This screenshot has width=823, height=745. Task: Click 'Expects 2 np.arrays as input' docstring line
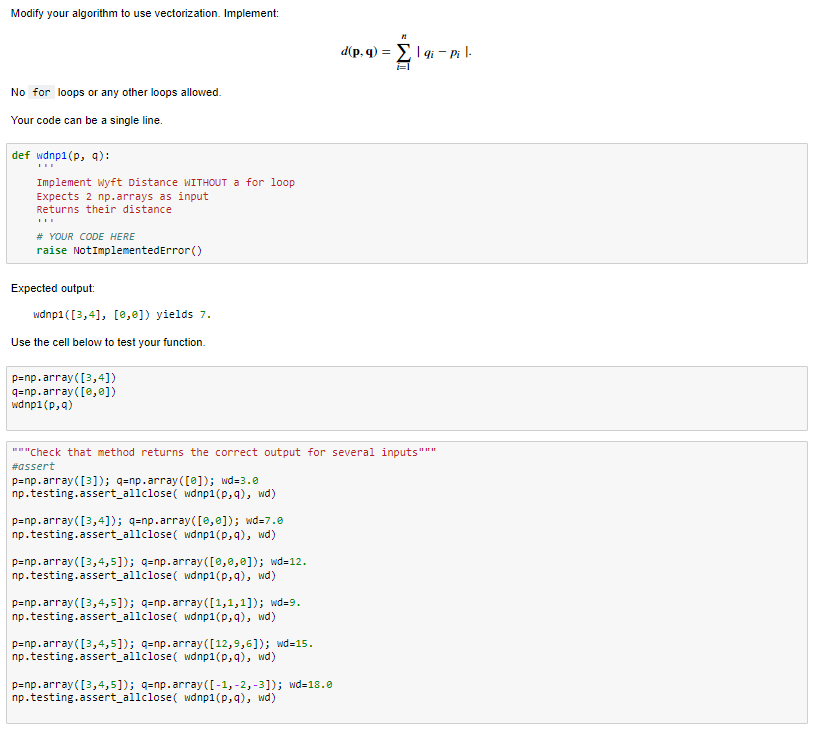[x=122, y=196]
